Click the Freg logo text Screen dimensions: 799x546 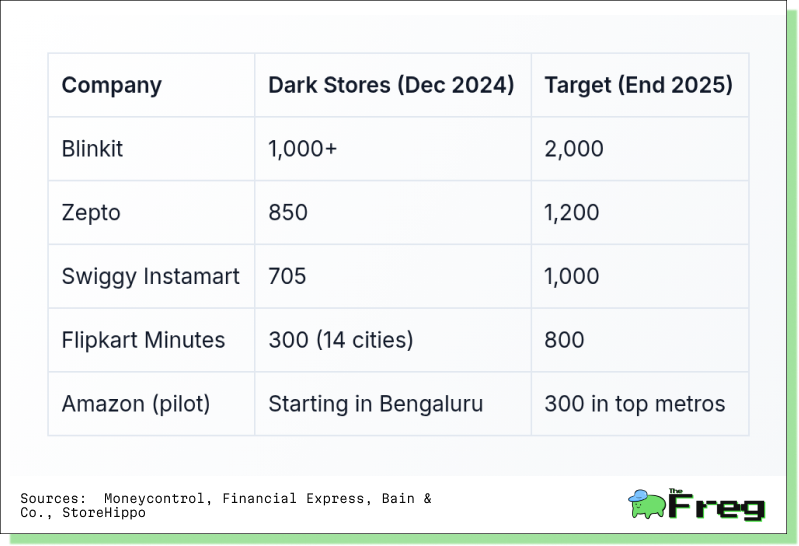(x=716, y=505)
